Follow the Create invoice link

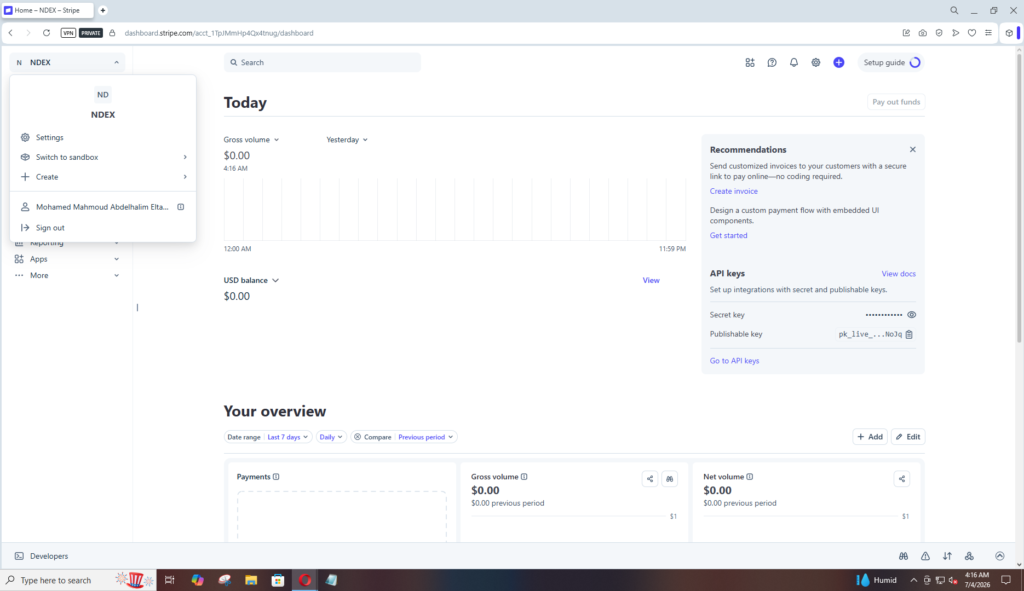(x=733, y=191)
